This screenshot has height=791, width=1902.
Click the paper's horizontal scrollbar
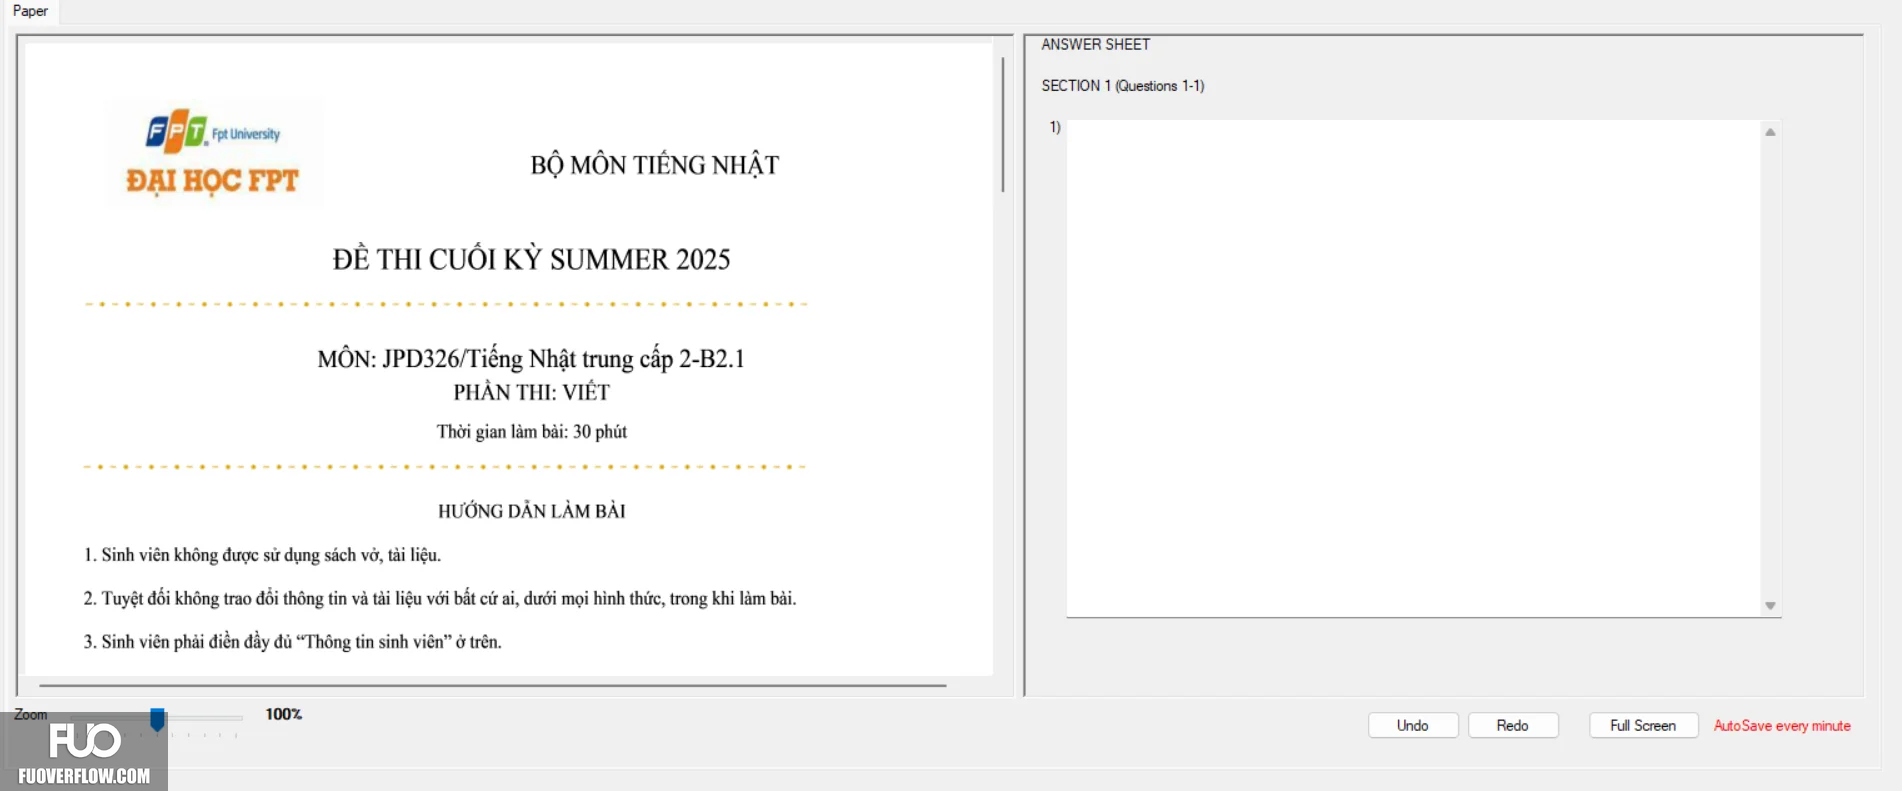492,686
